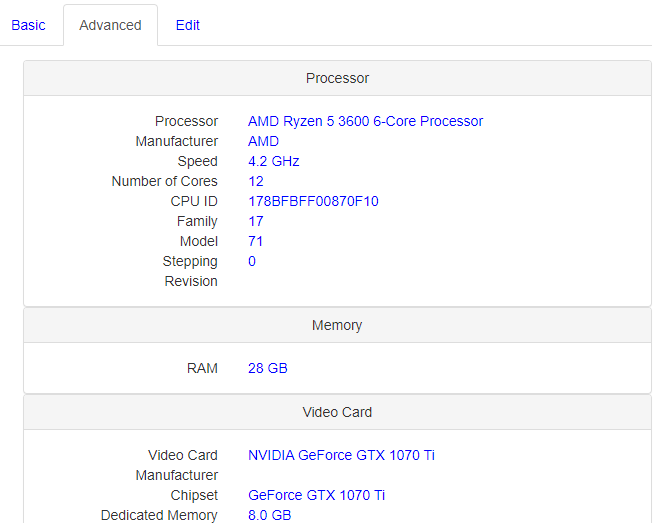Click the 28 GB RAM value
The width and height of the screenshot is (661, 523).
click(268, 368)
